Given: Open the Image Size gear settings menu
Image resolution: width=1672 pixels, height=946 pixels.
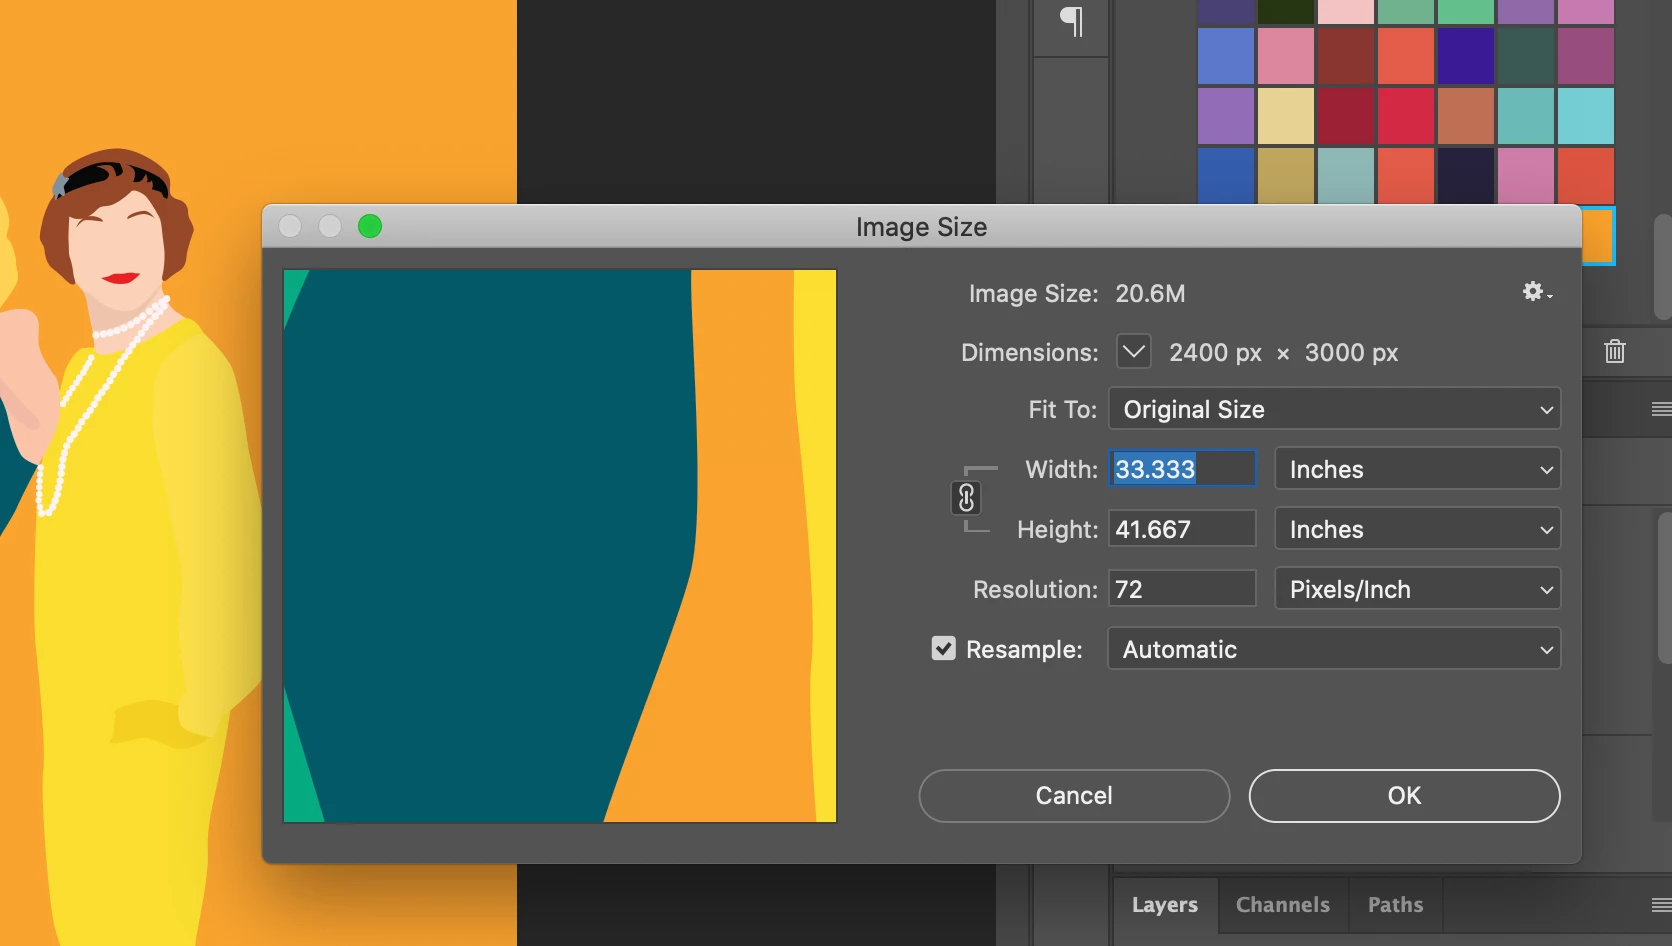Looking at the screenshot, I should pos(1537,292).
